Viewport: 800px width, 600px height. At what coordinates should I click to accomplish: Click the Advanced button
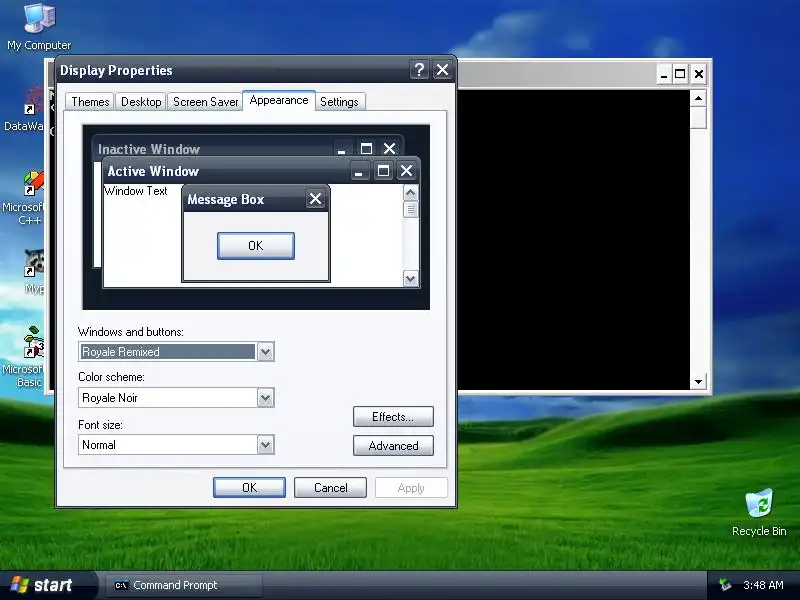tap(393, 445)
